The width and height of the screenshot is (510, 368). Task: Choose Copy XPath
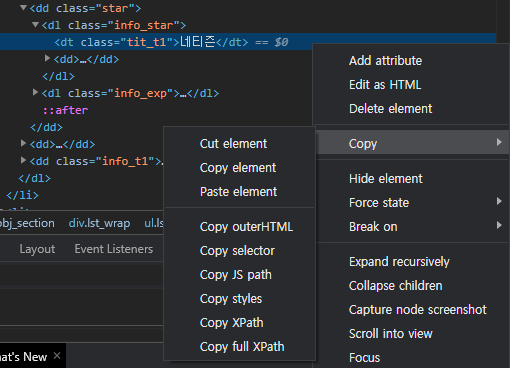pyautogui.click(x=232, y=323)
